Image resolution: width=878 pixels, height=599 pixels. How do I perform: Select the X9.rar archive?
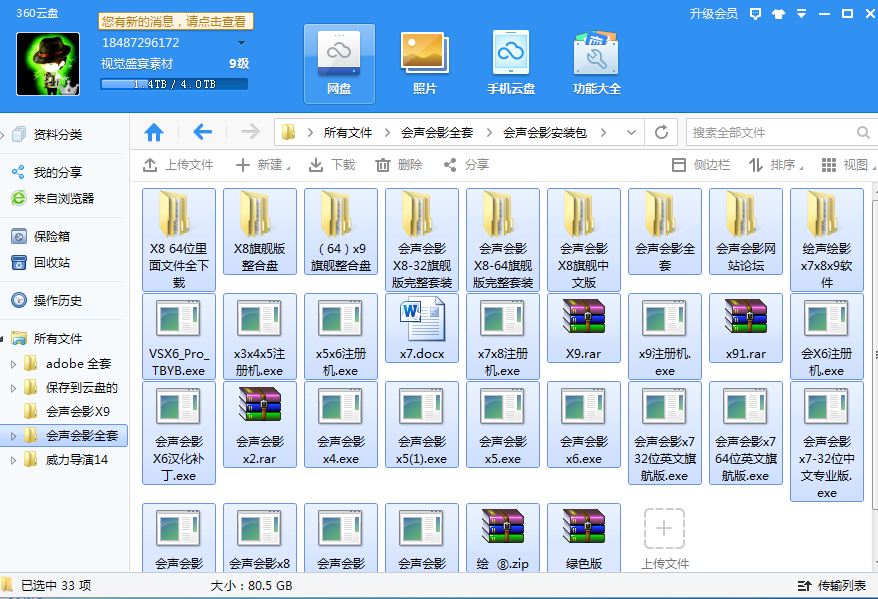pos(584,328)
